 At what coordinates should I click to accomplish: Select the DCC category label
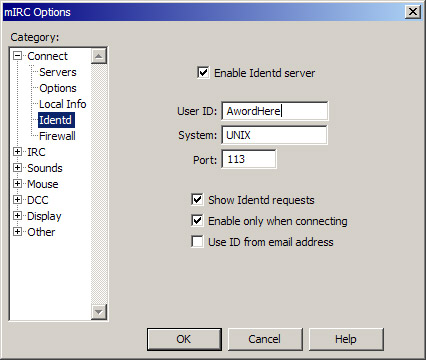coord(38,200)
